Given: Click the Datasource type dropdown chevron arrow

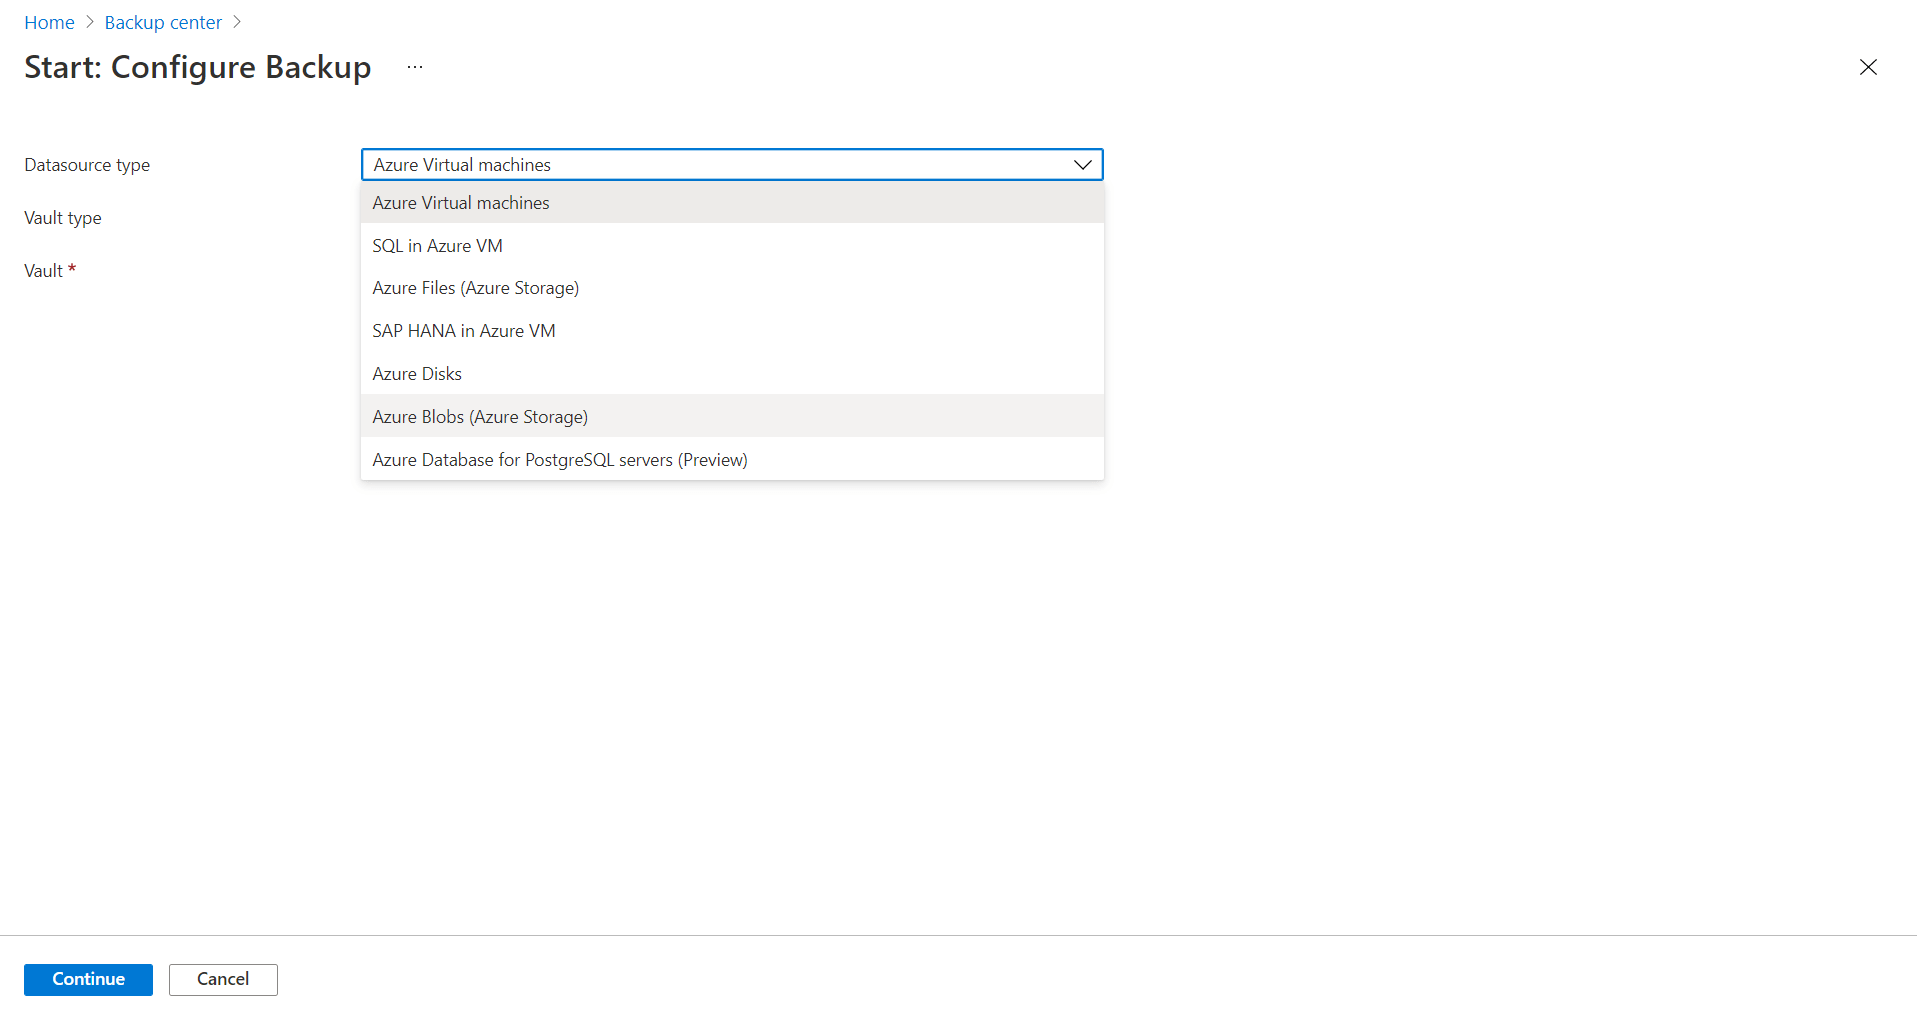Looking at the screenshot, I should [x=1082, y=165].
